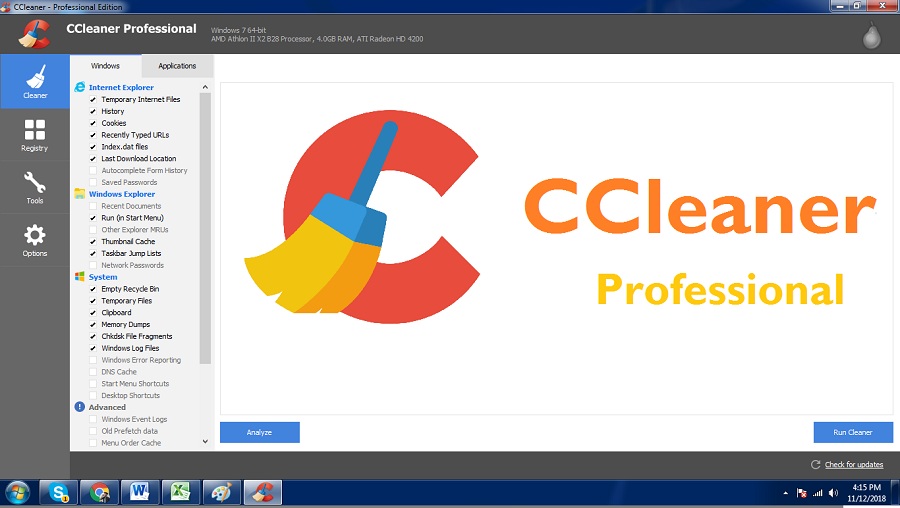Open the Windows Start menu

(x=18, y=493)
